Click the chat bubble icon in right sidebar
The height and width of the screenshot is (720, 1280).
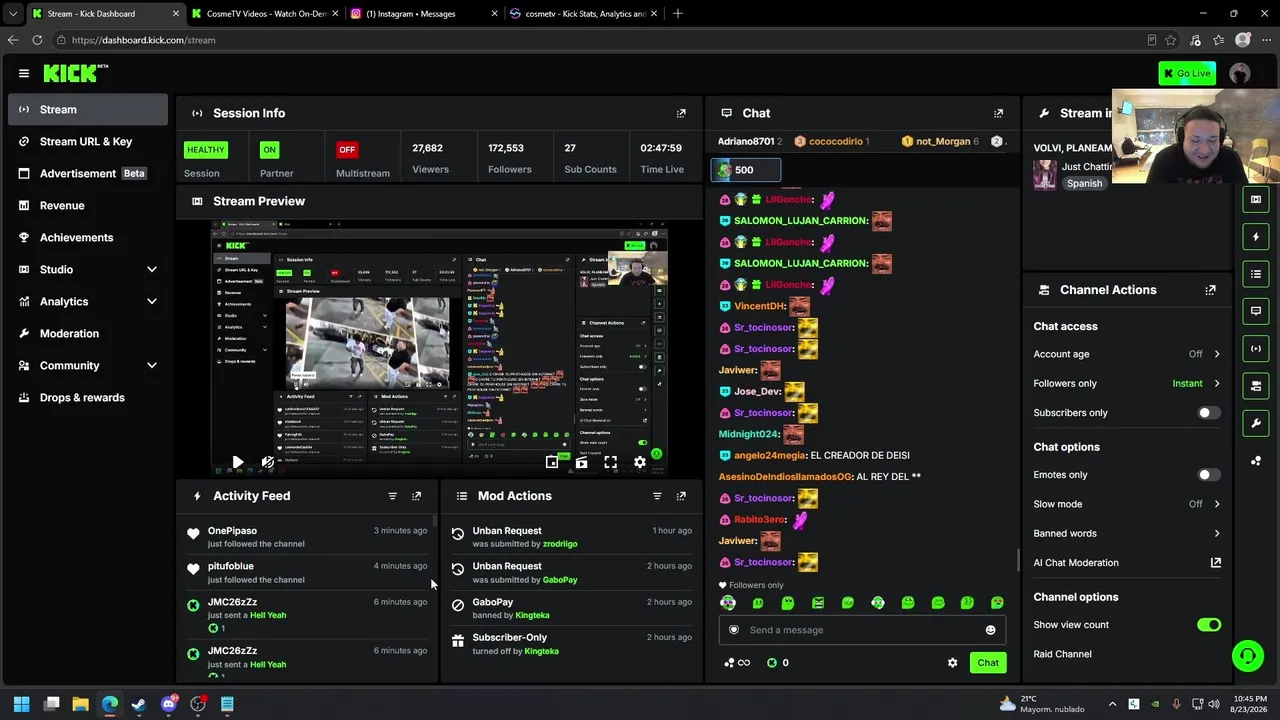(x=1256, y=311)
